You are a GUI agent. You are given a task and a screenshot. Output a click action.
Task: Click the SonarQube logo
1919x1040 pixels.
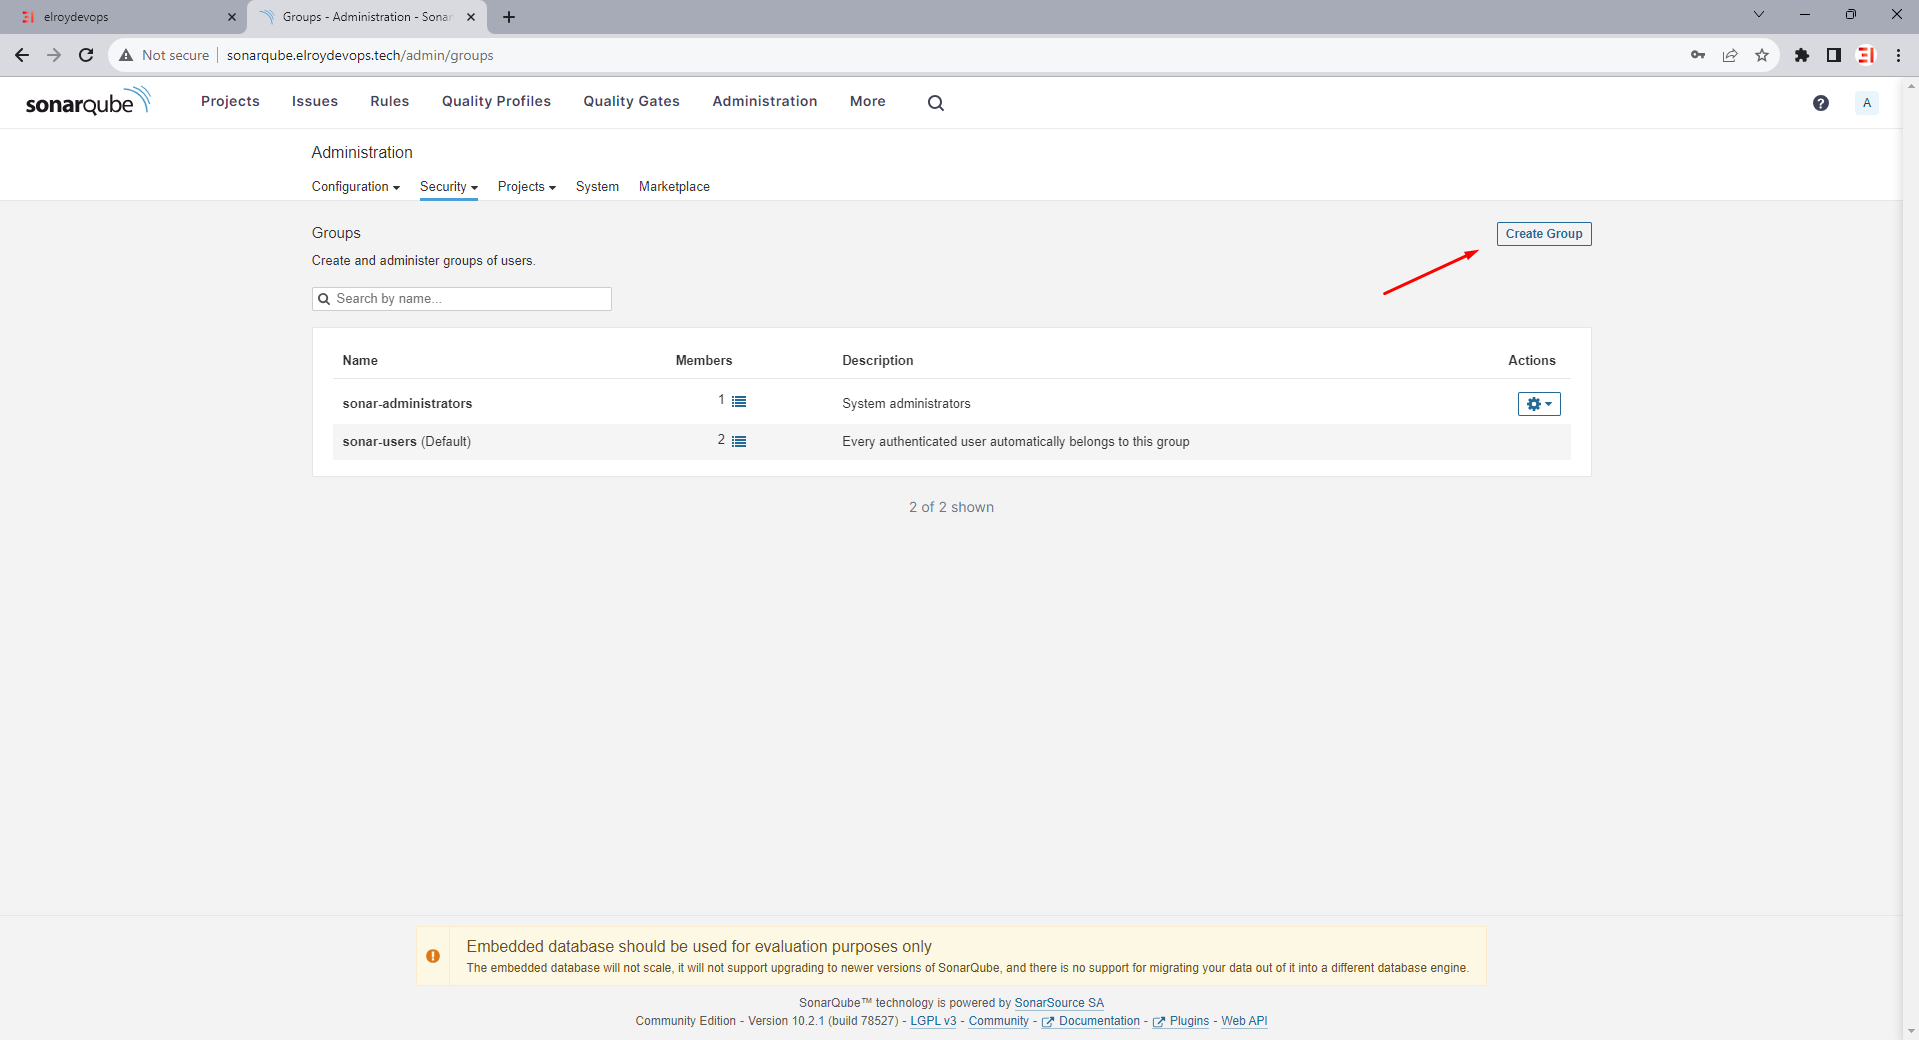pos(88,101)
